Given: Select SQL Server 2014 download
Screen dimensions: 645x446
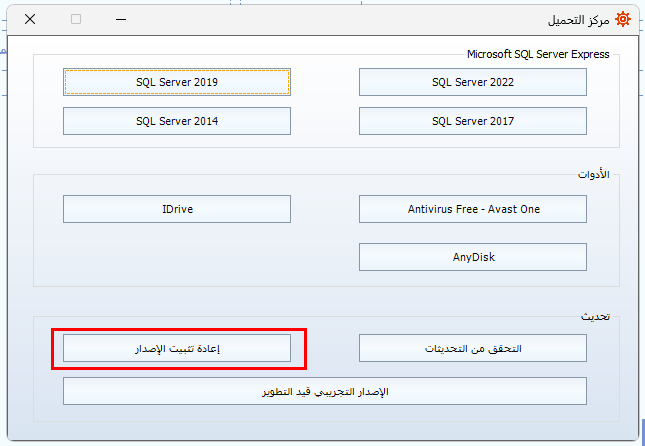Looking at the screenshot, I should click(177, 121).
